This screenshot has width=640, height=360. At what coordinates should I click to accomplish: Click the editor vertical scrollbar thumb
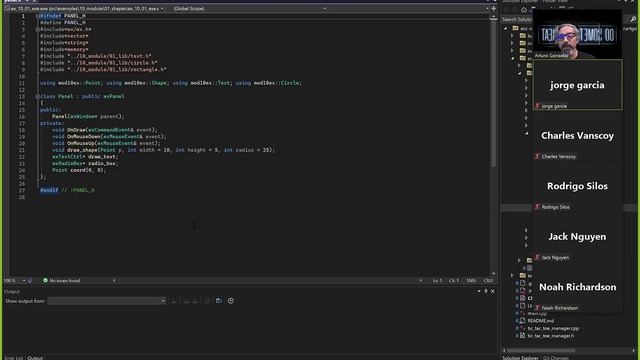tap(493, 94)
